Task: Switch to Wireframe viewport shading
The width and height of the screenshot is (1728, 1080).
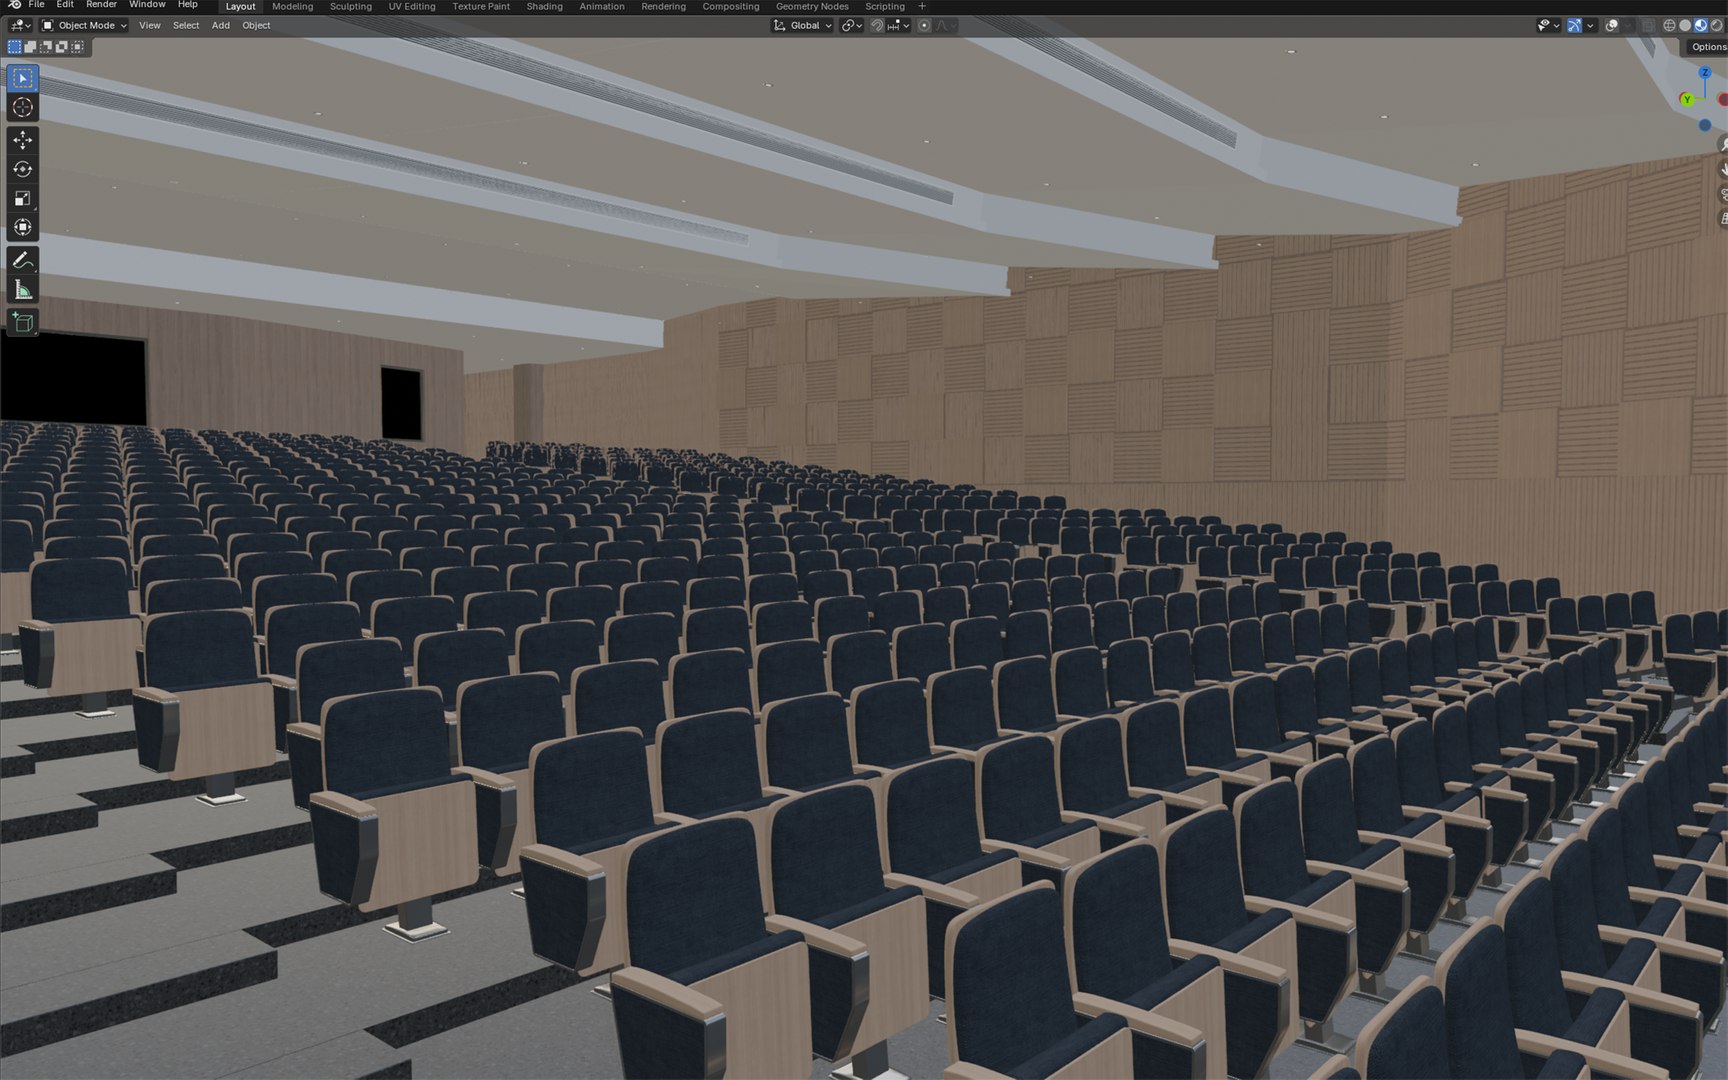Action: click(x=1669, y=25)
